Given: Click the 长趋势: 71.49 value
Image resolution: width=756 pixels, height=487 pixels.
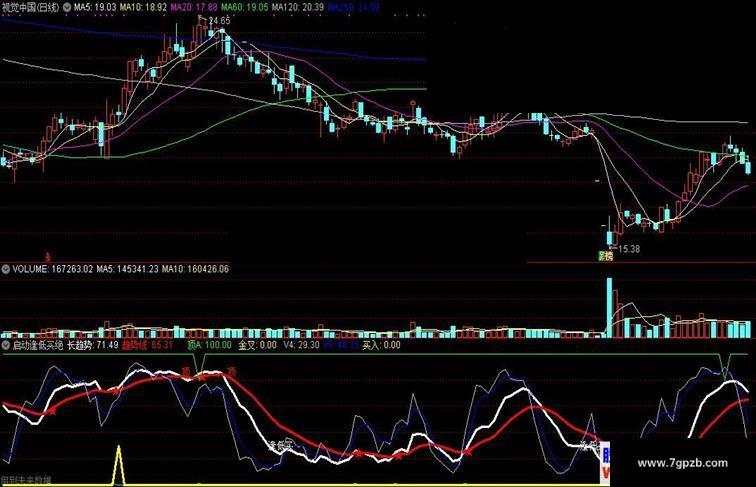Looking at the screenshot, I should 92,345.
